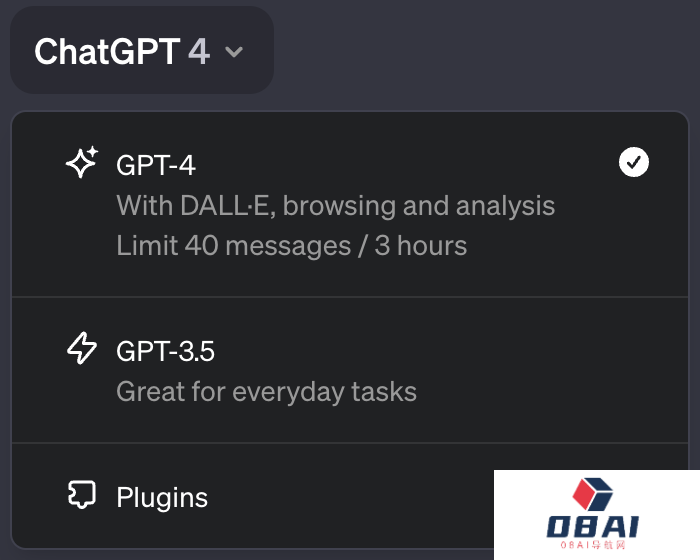Click the "Limit 40 messages / 3 hours" text
Viewport: 700px width, 560px height.
291,245
